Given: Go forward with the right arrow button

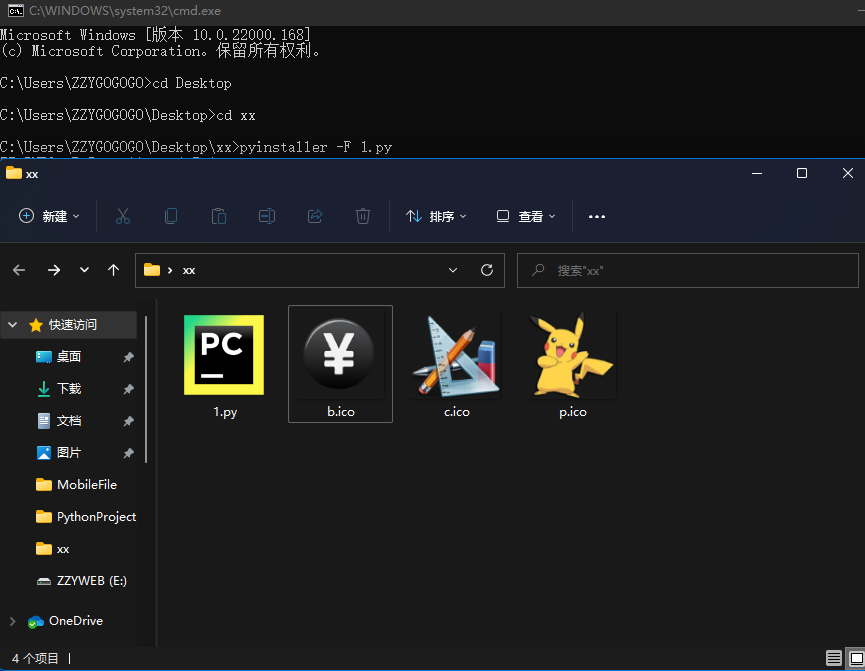Looking at the screenshot, I should pyautogui.click(x=54, y=270).
